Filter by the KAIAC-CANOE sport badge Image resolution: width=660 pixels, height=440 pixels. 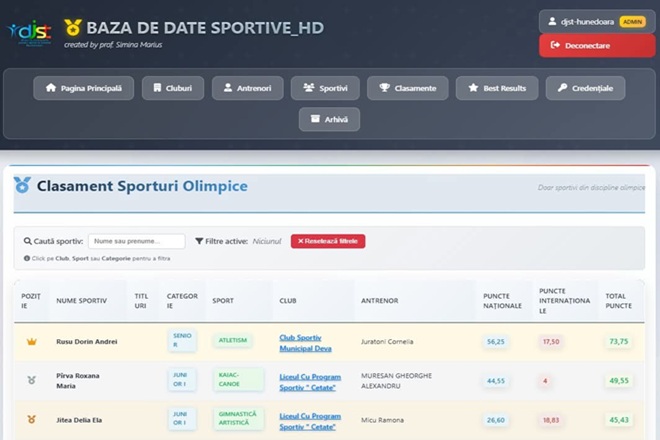coord(238,379)
